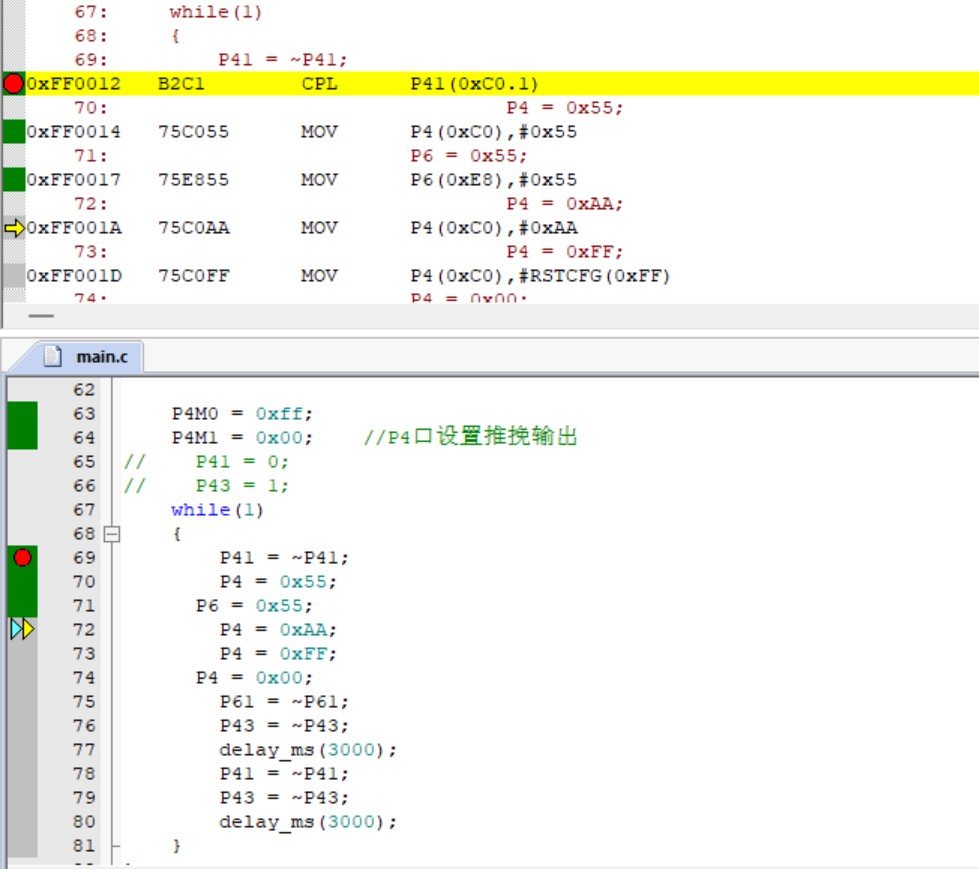Select disassembly address 0xFF0014

click(x=74, y=132)
